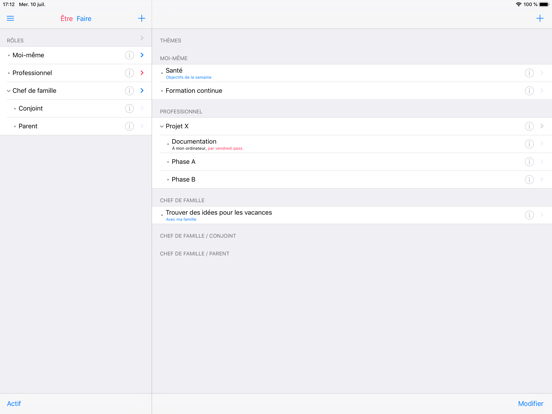
Task: Tap chevron on Phase B row
Action: pyautogui.click(x=542, y=180)
